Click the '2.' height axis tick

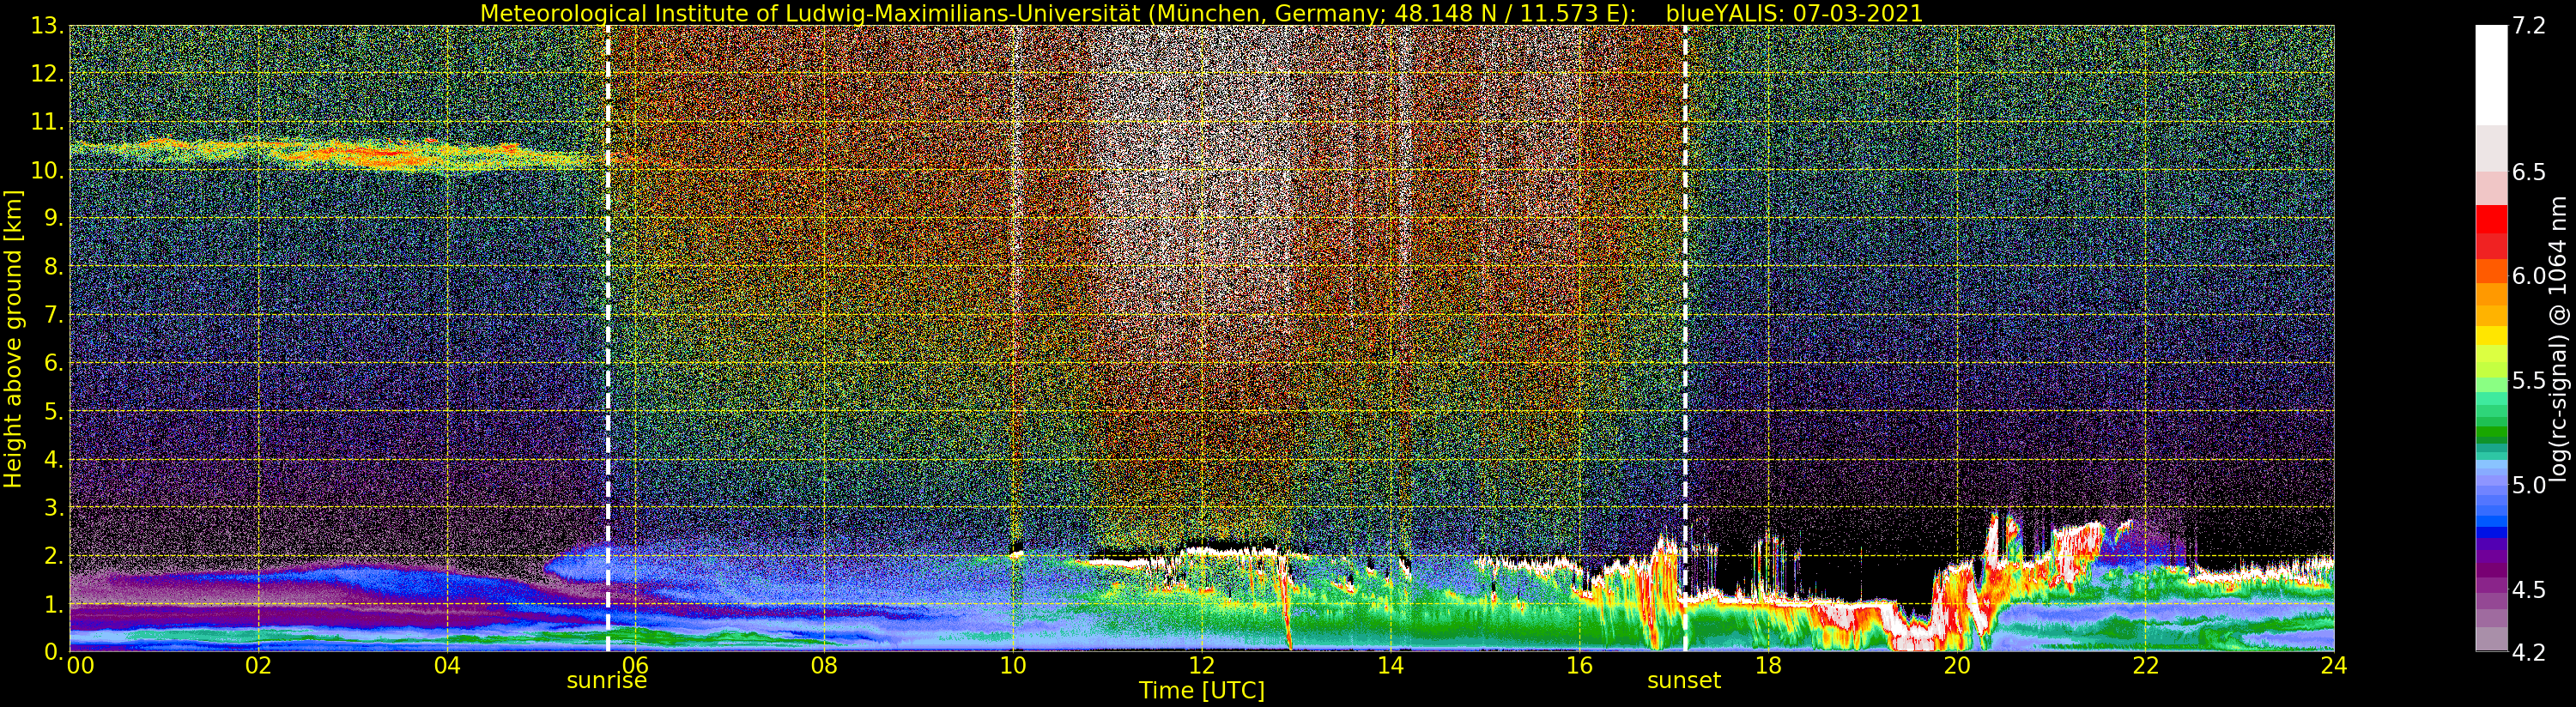click(x=53, y=555)
